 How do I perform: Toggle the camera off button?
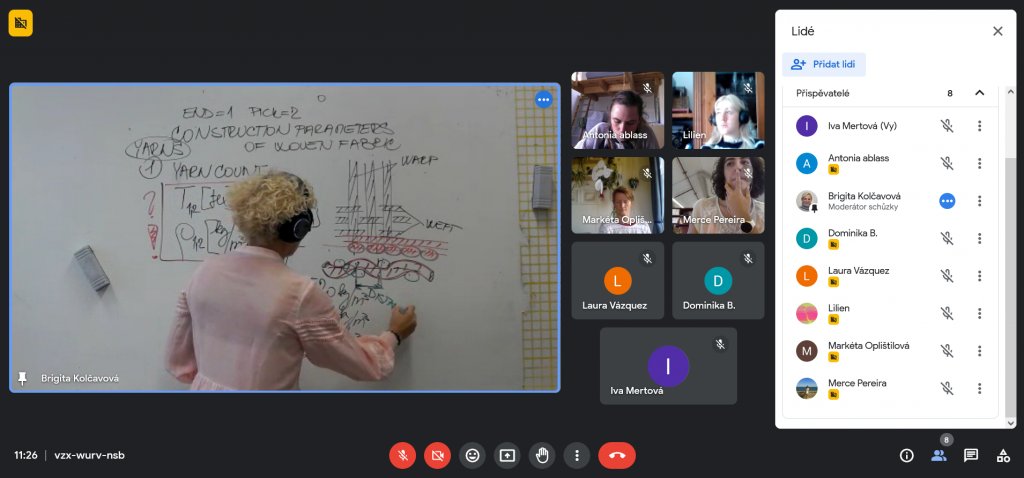[437, 455]
